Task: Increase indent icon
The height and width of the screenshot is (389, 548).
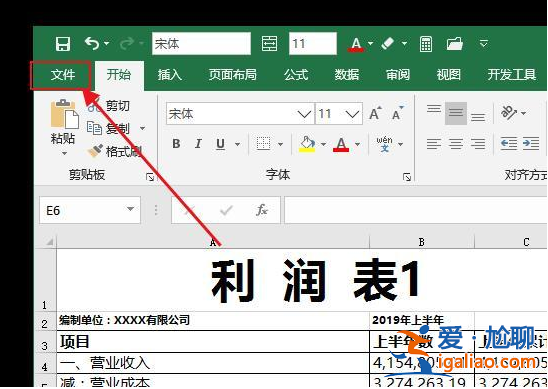Action: point(531,144)
